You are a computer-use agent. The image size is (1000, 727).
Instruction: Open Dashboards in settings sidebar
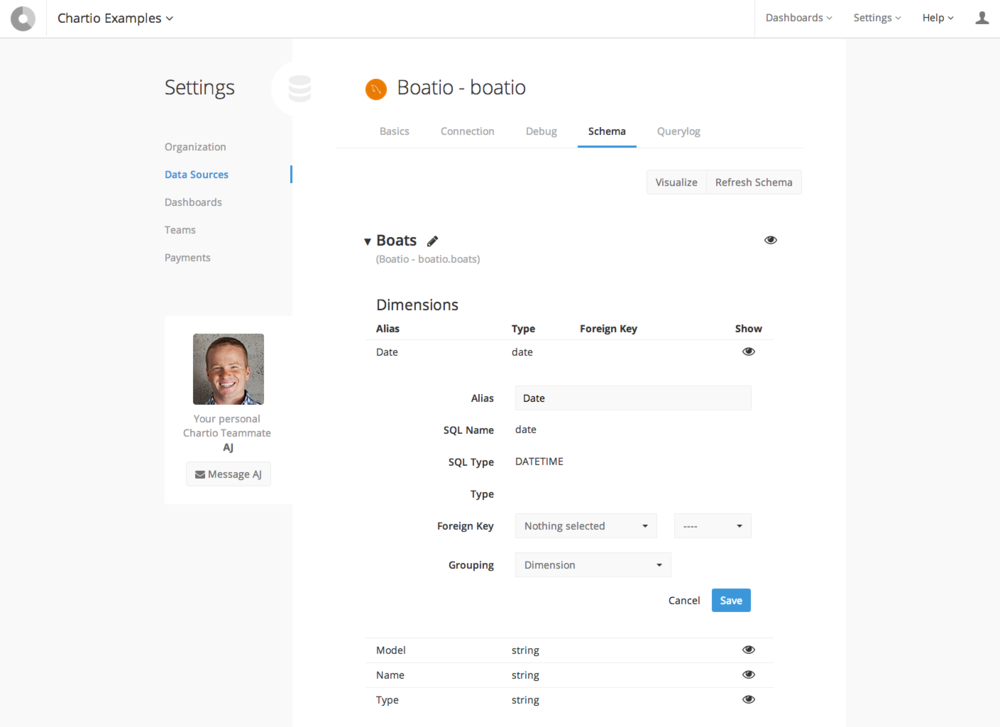193,202
